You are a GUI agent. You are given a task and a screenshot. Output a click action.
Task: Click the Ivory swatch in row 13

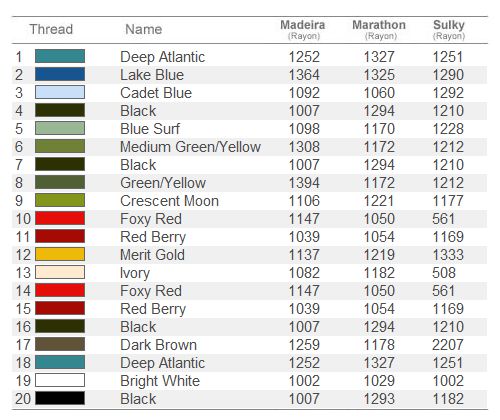[x=60, y=272]
